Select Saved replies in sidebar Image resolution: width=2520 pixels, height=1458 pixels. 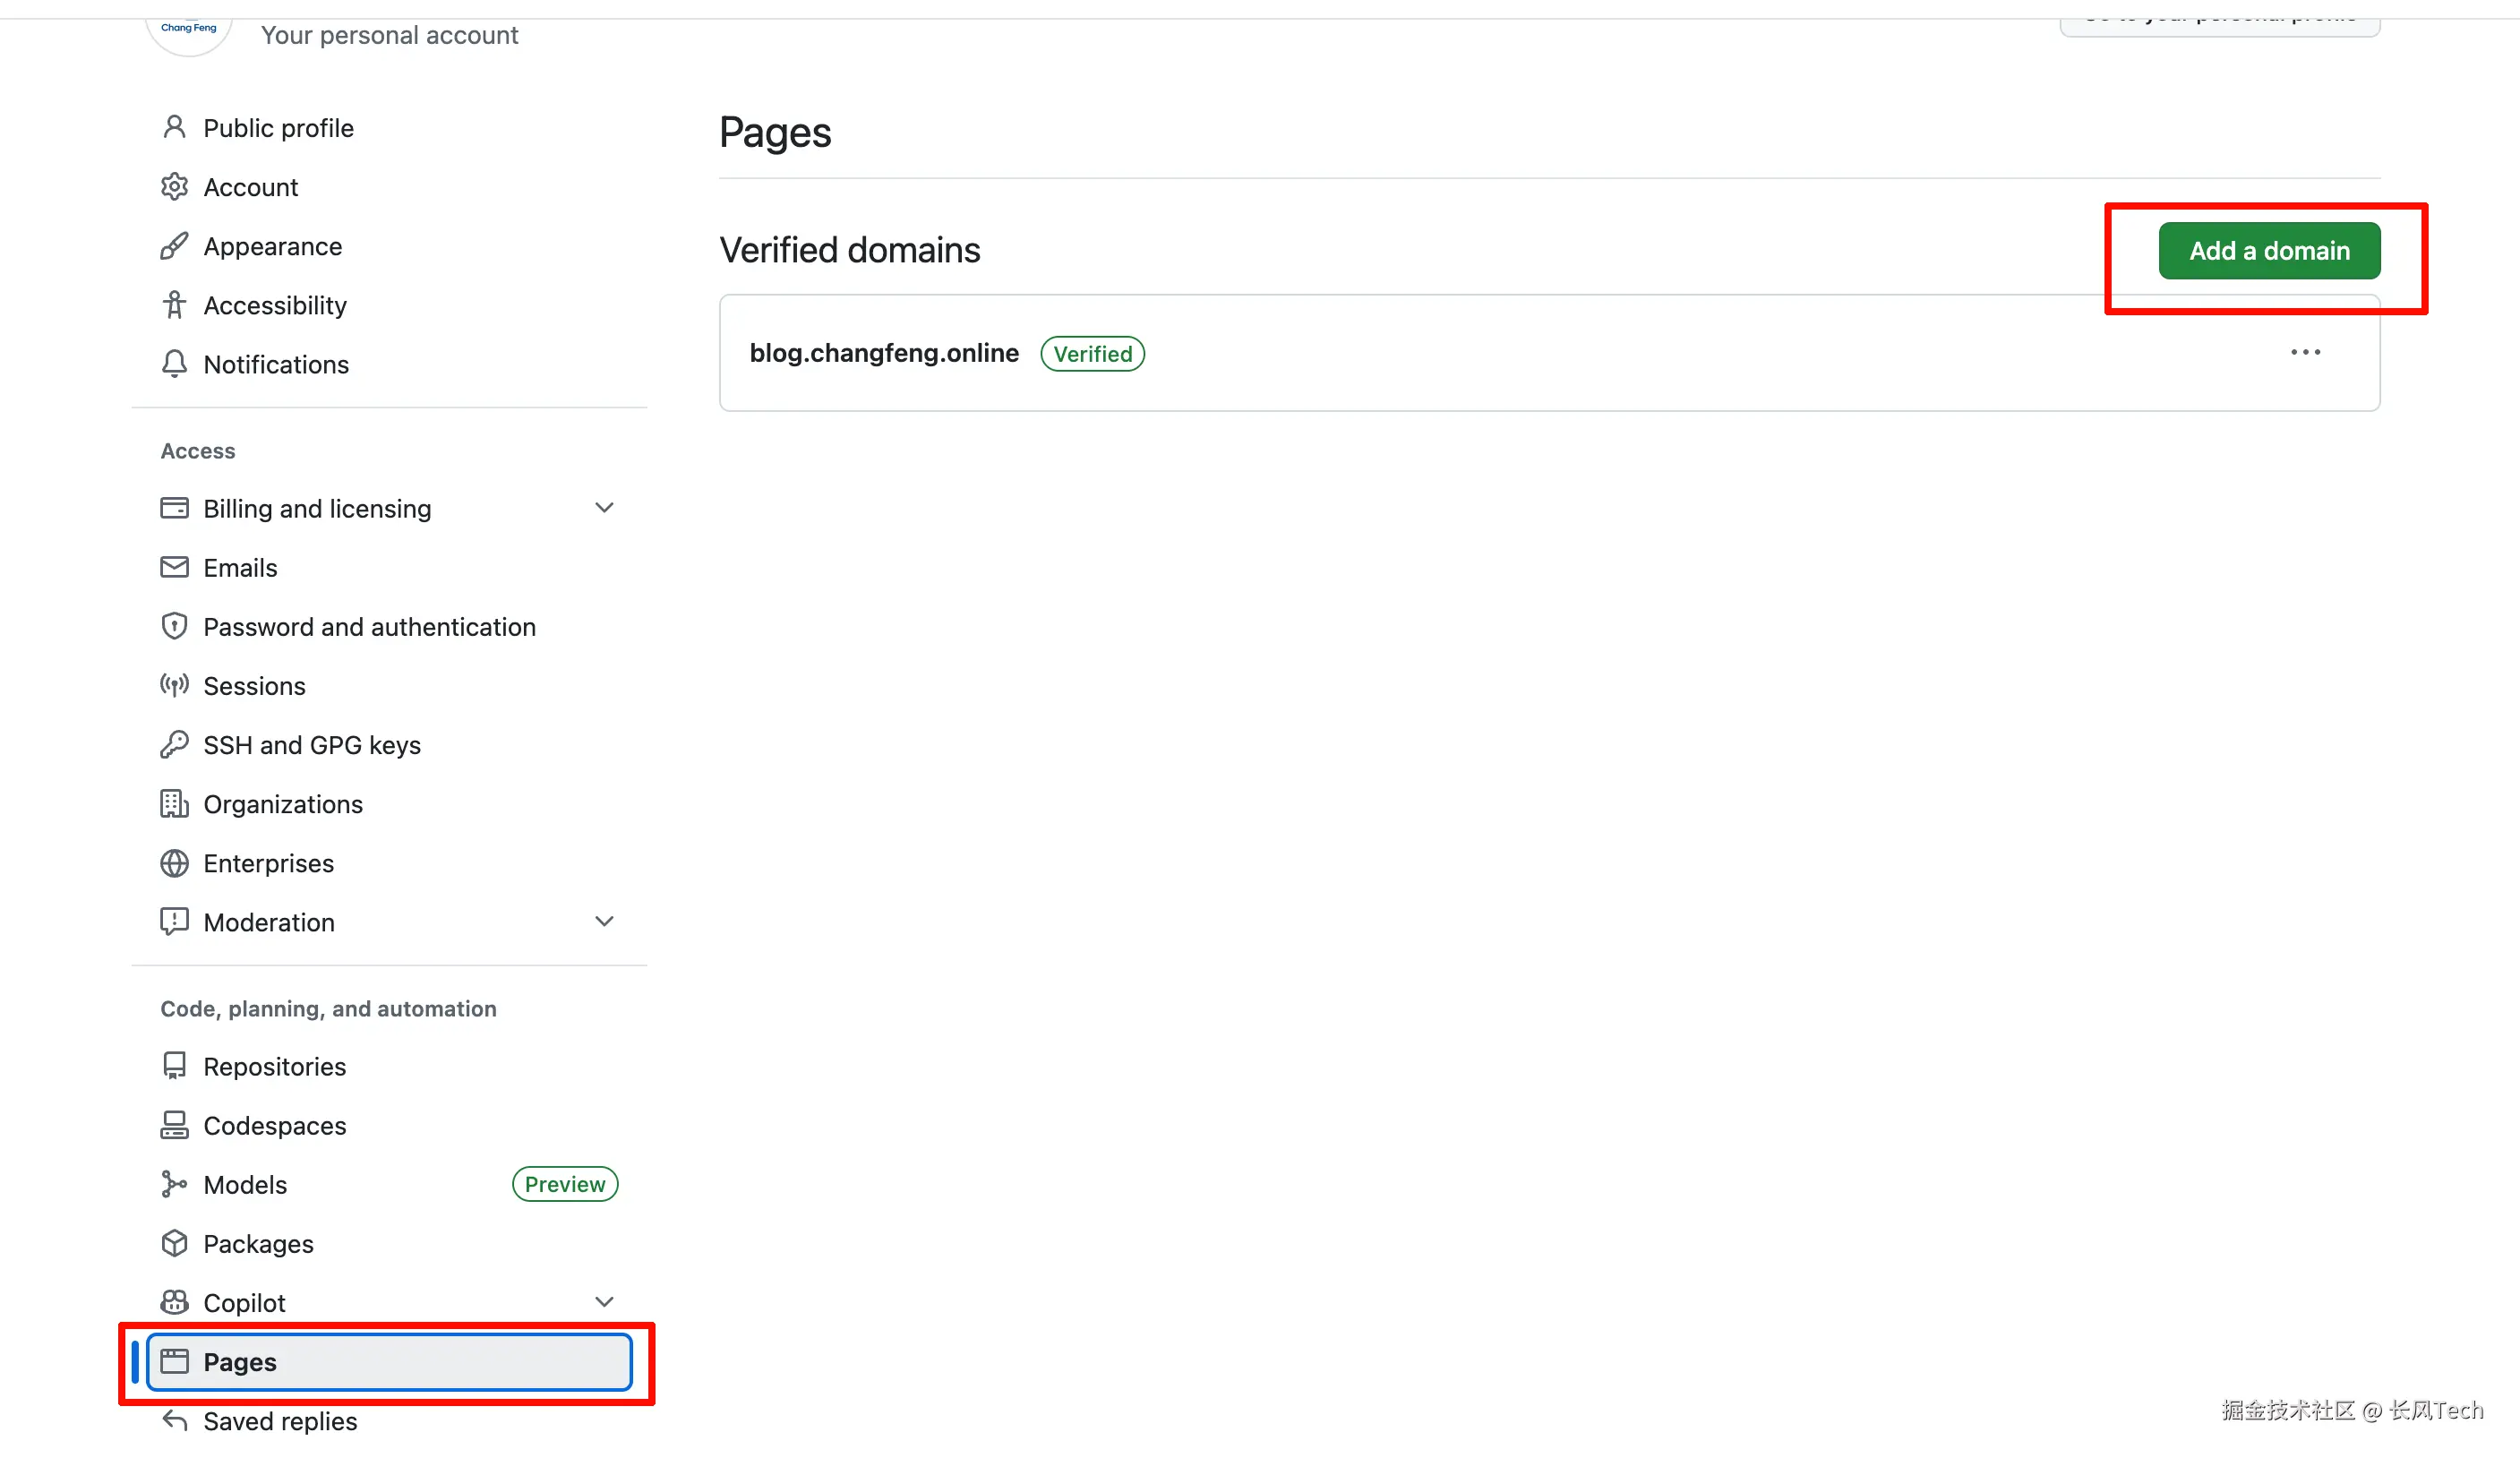(280, 1421)
